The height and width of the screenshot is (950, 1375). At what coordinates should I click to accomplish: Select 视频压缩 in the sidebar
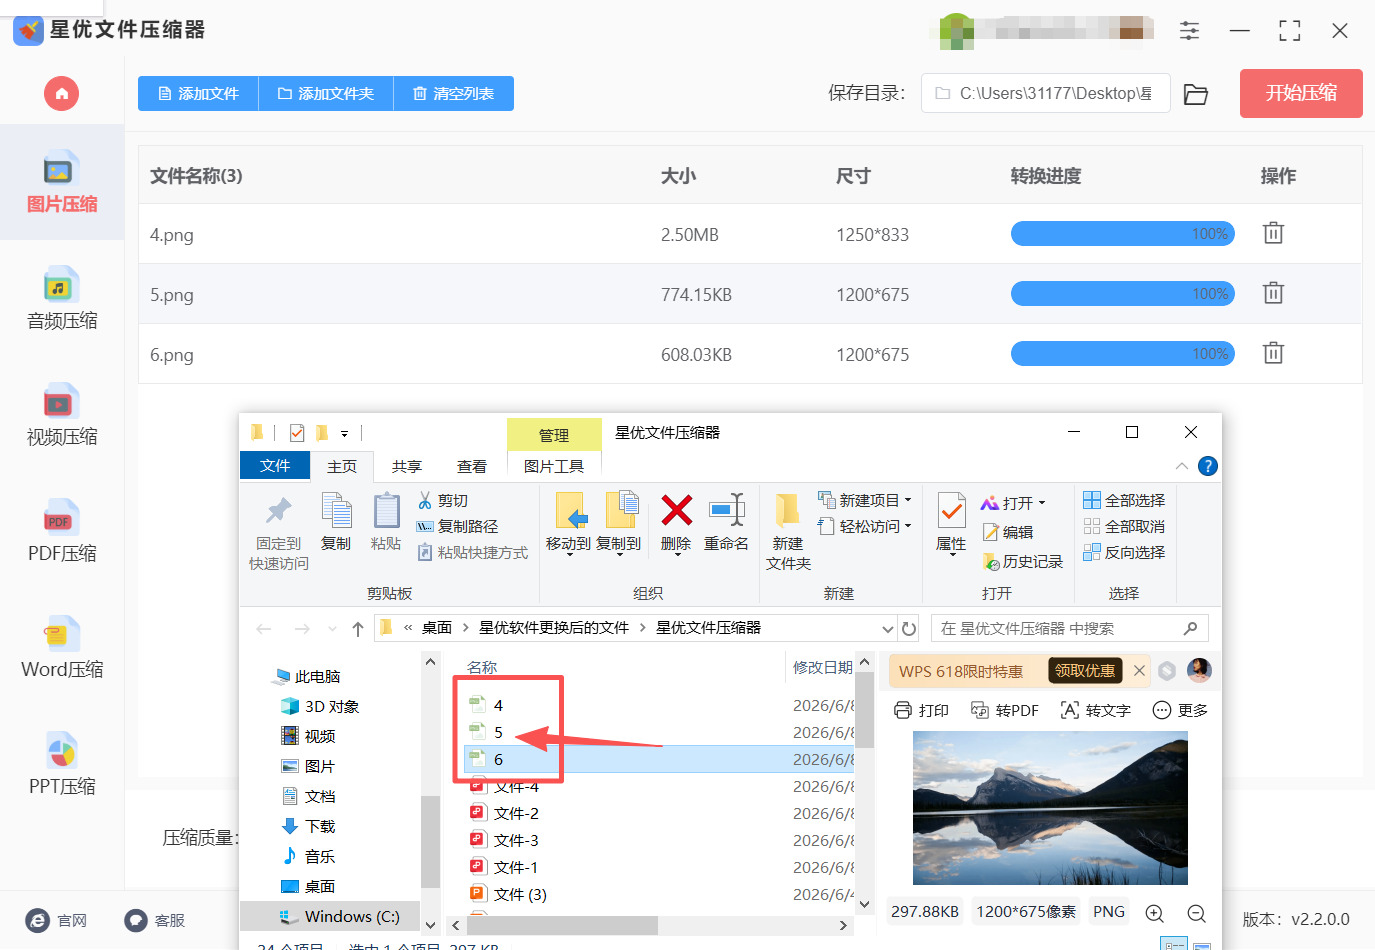tap(62, 415)
